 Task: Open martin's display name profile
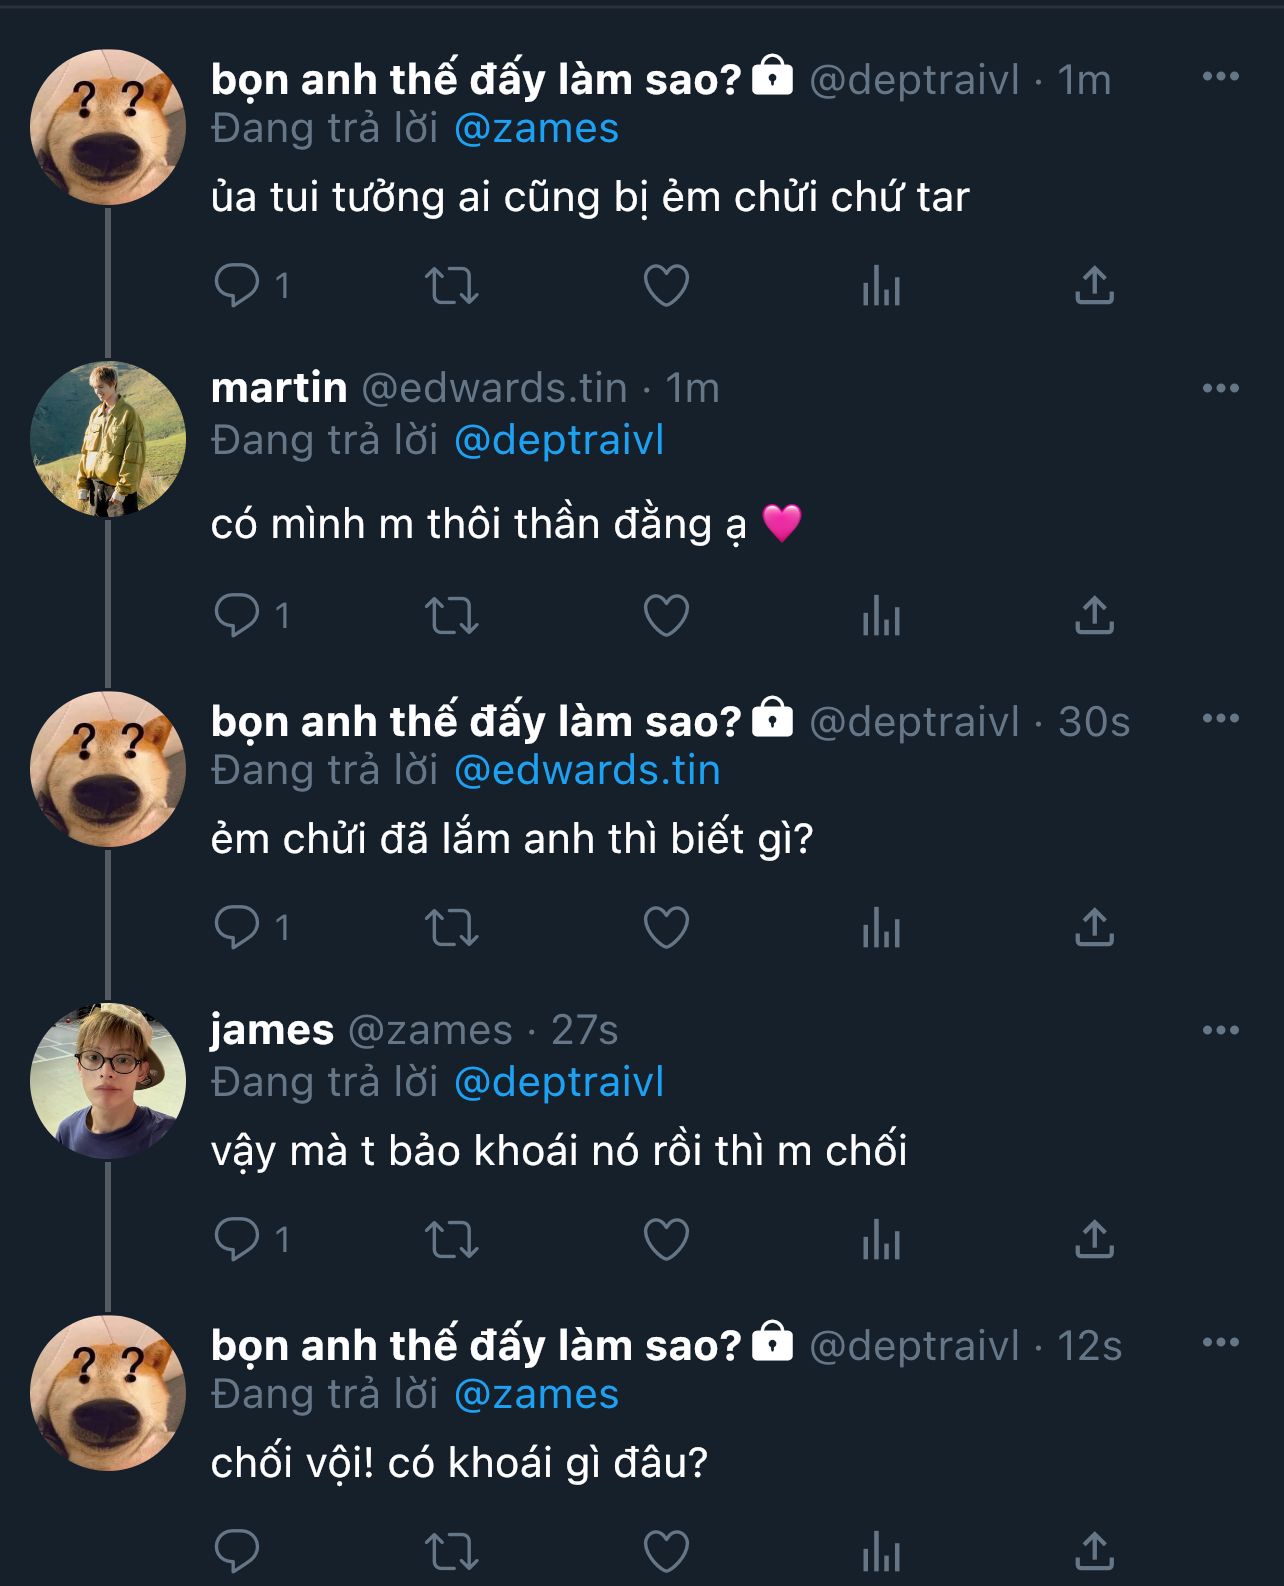coord(279,388)
